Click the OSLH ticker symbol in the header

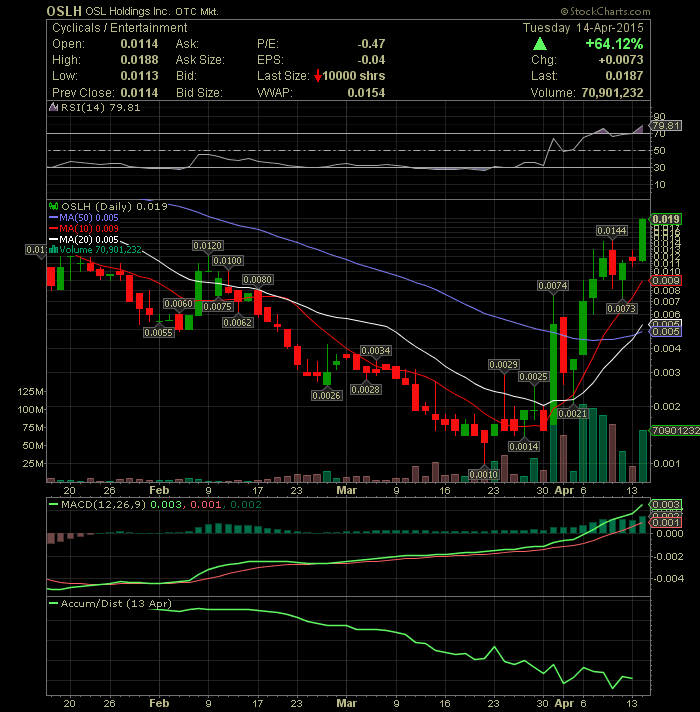tap(64, 11)
